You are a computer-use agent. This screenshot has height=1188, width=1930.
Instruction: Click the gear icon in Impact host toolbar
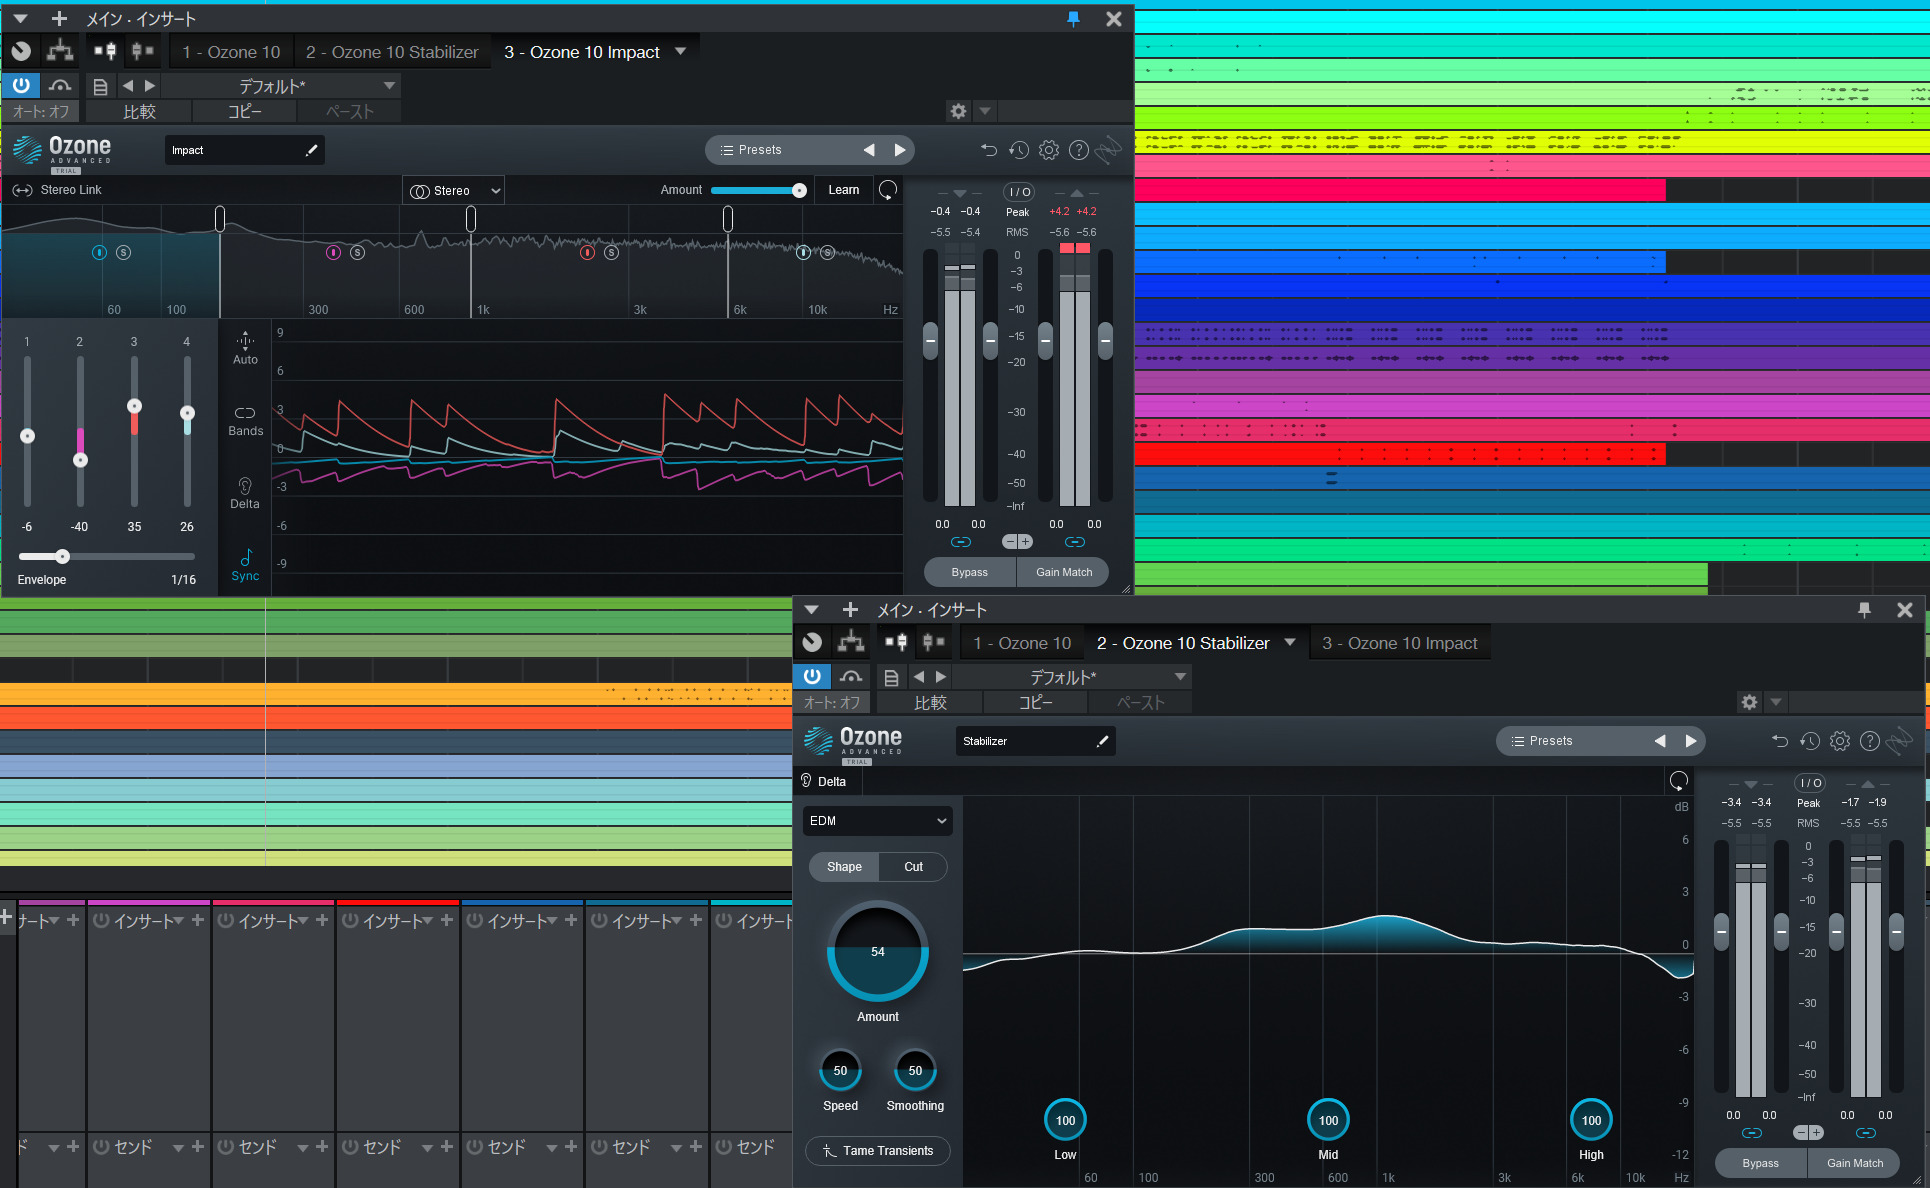tap(958, 111)
